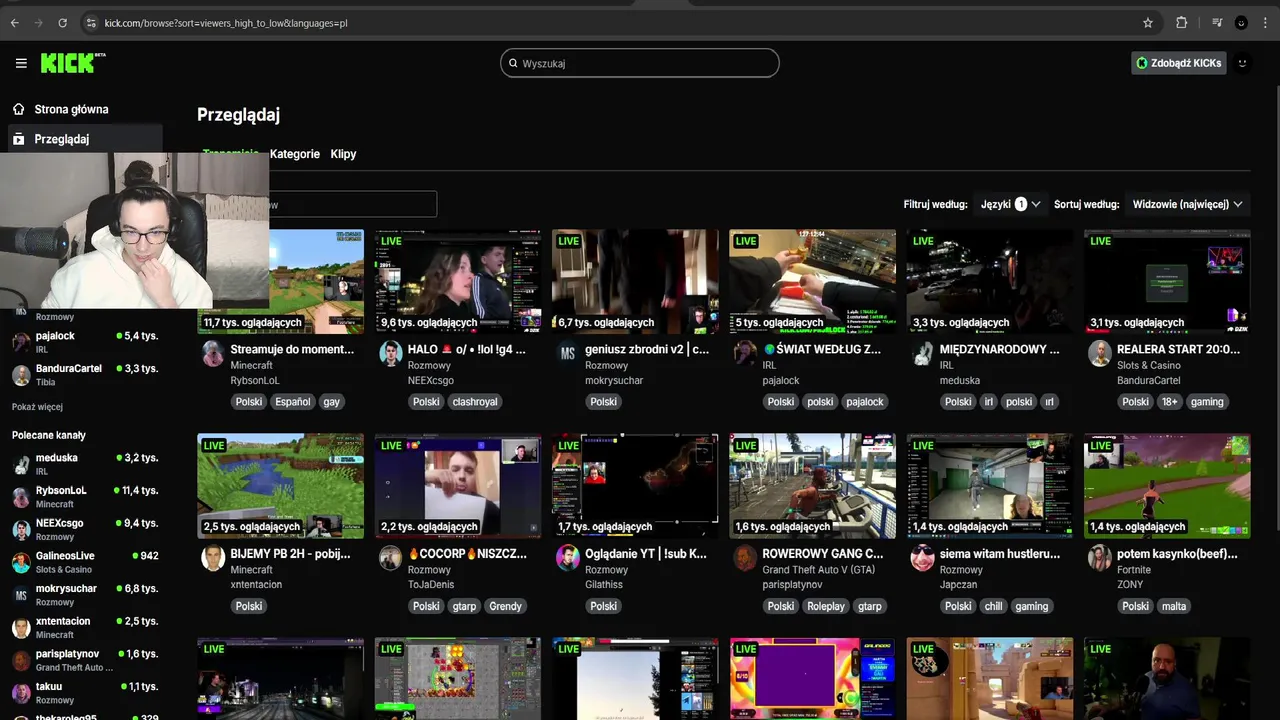This screenshot has height=720, width=1280.
Task: Open the geniusz zbrodni v2 stream thumbnail
Action: [635, 281]
